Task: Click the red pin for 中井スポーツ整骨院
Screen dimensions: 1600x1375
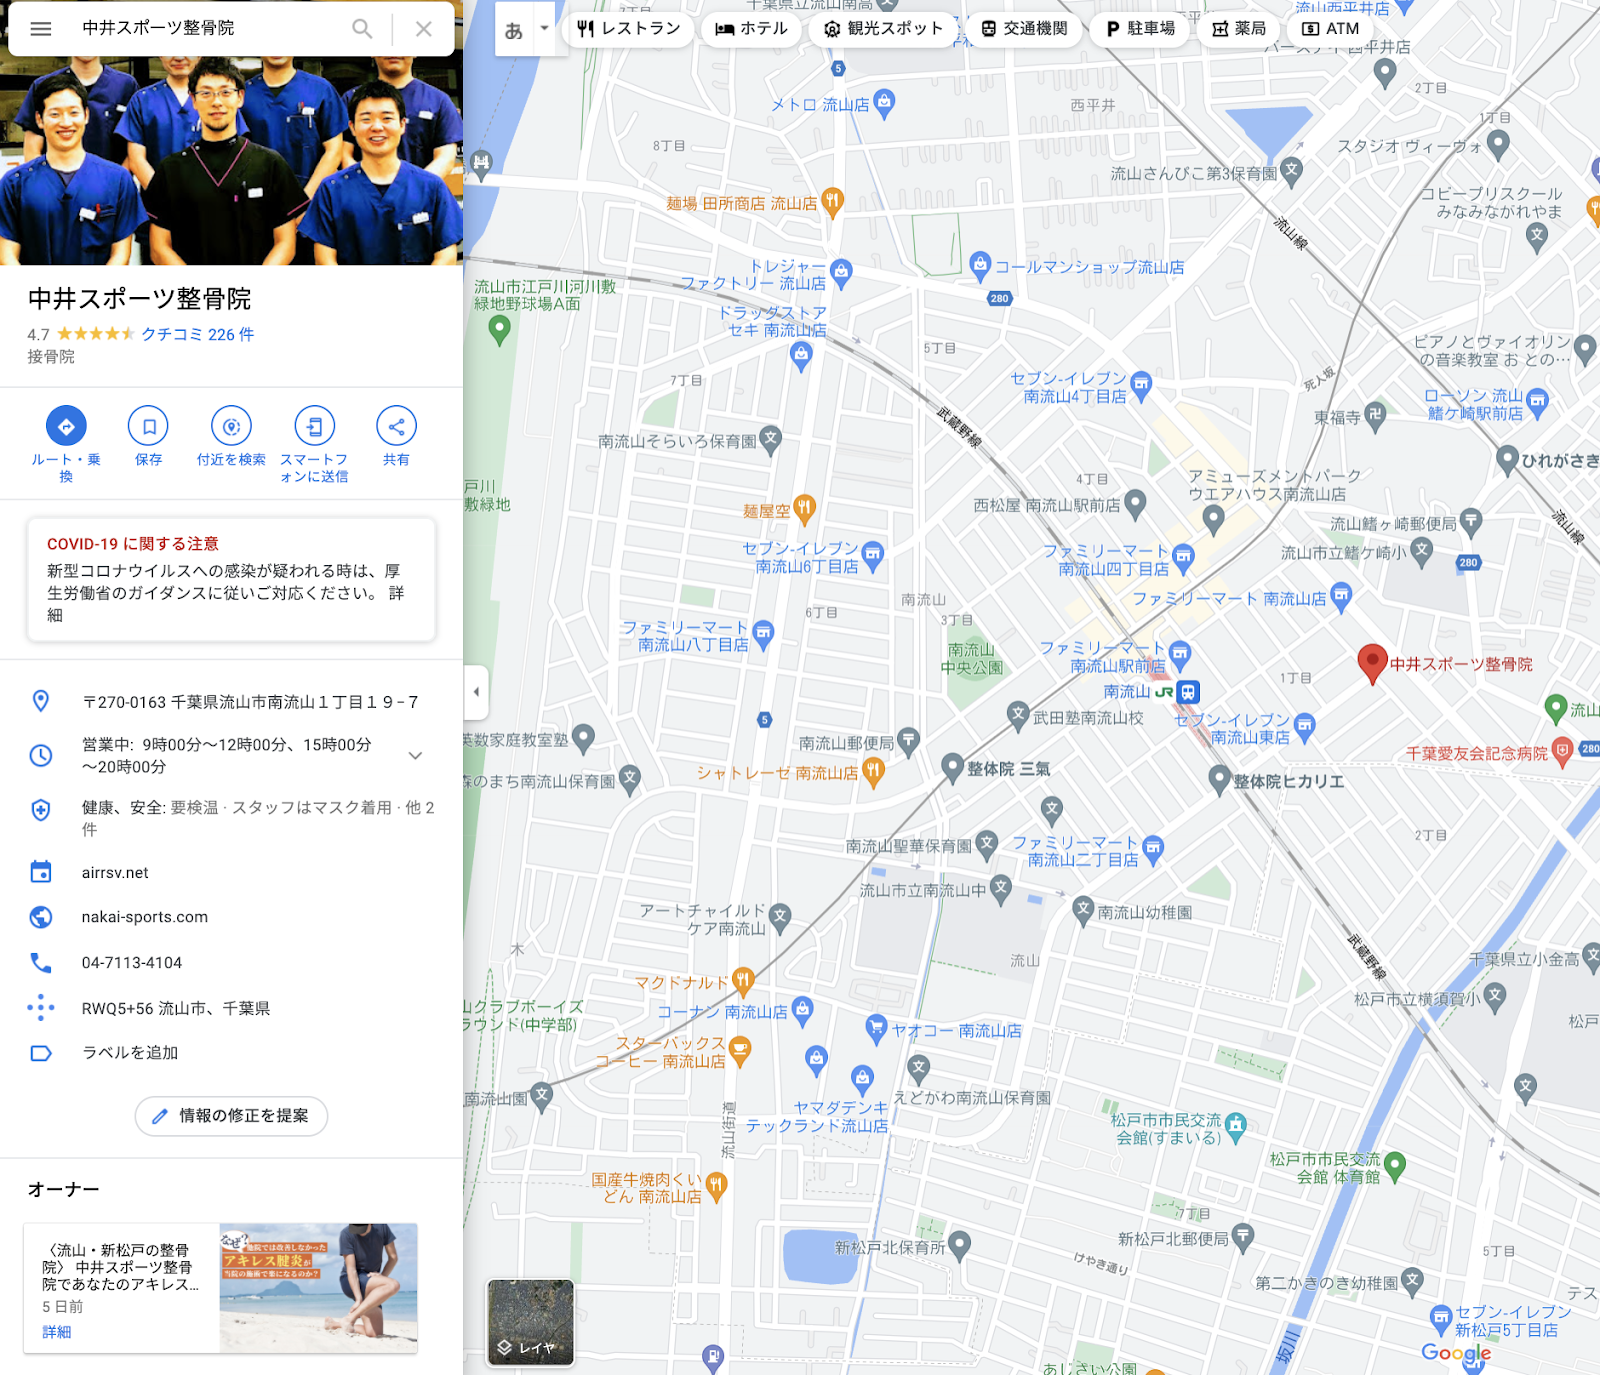Action: point(1372,664)
